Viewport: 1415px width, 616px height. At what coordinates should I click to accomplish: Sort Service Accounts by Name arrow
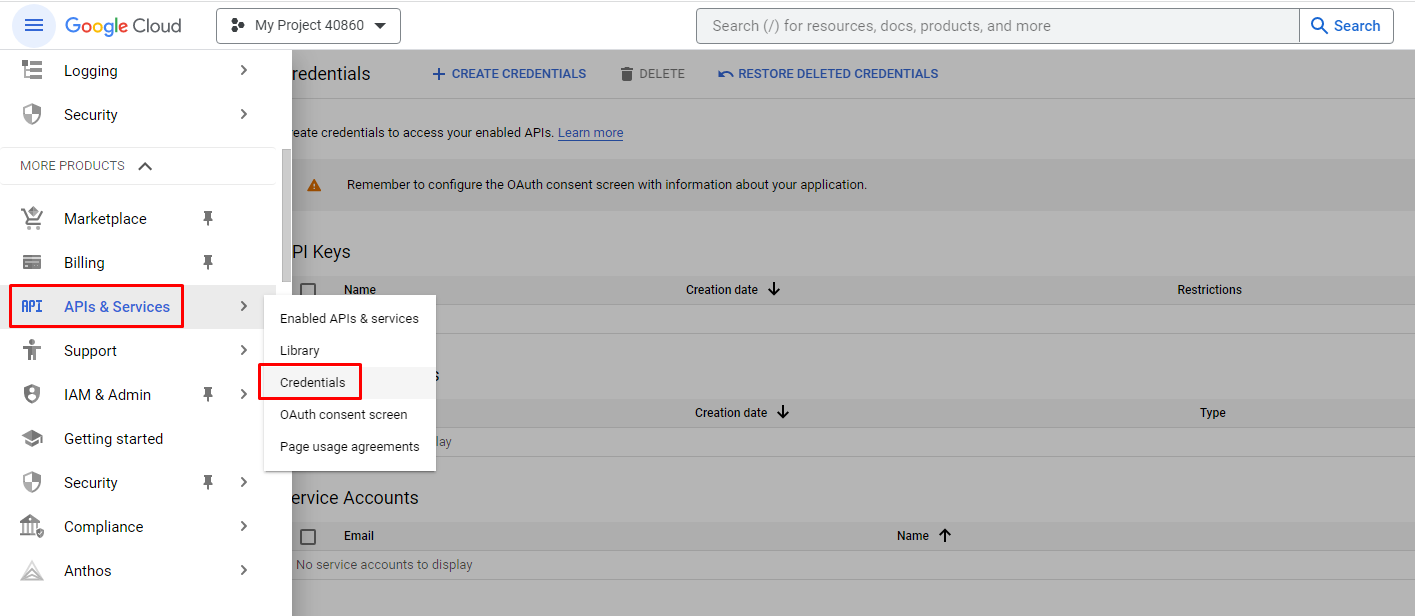[x=945, y=535]
